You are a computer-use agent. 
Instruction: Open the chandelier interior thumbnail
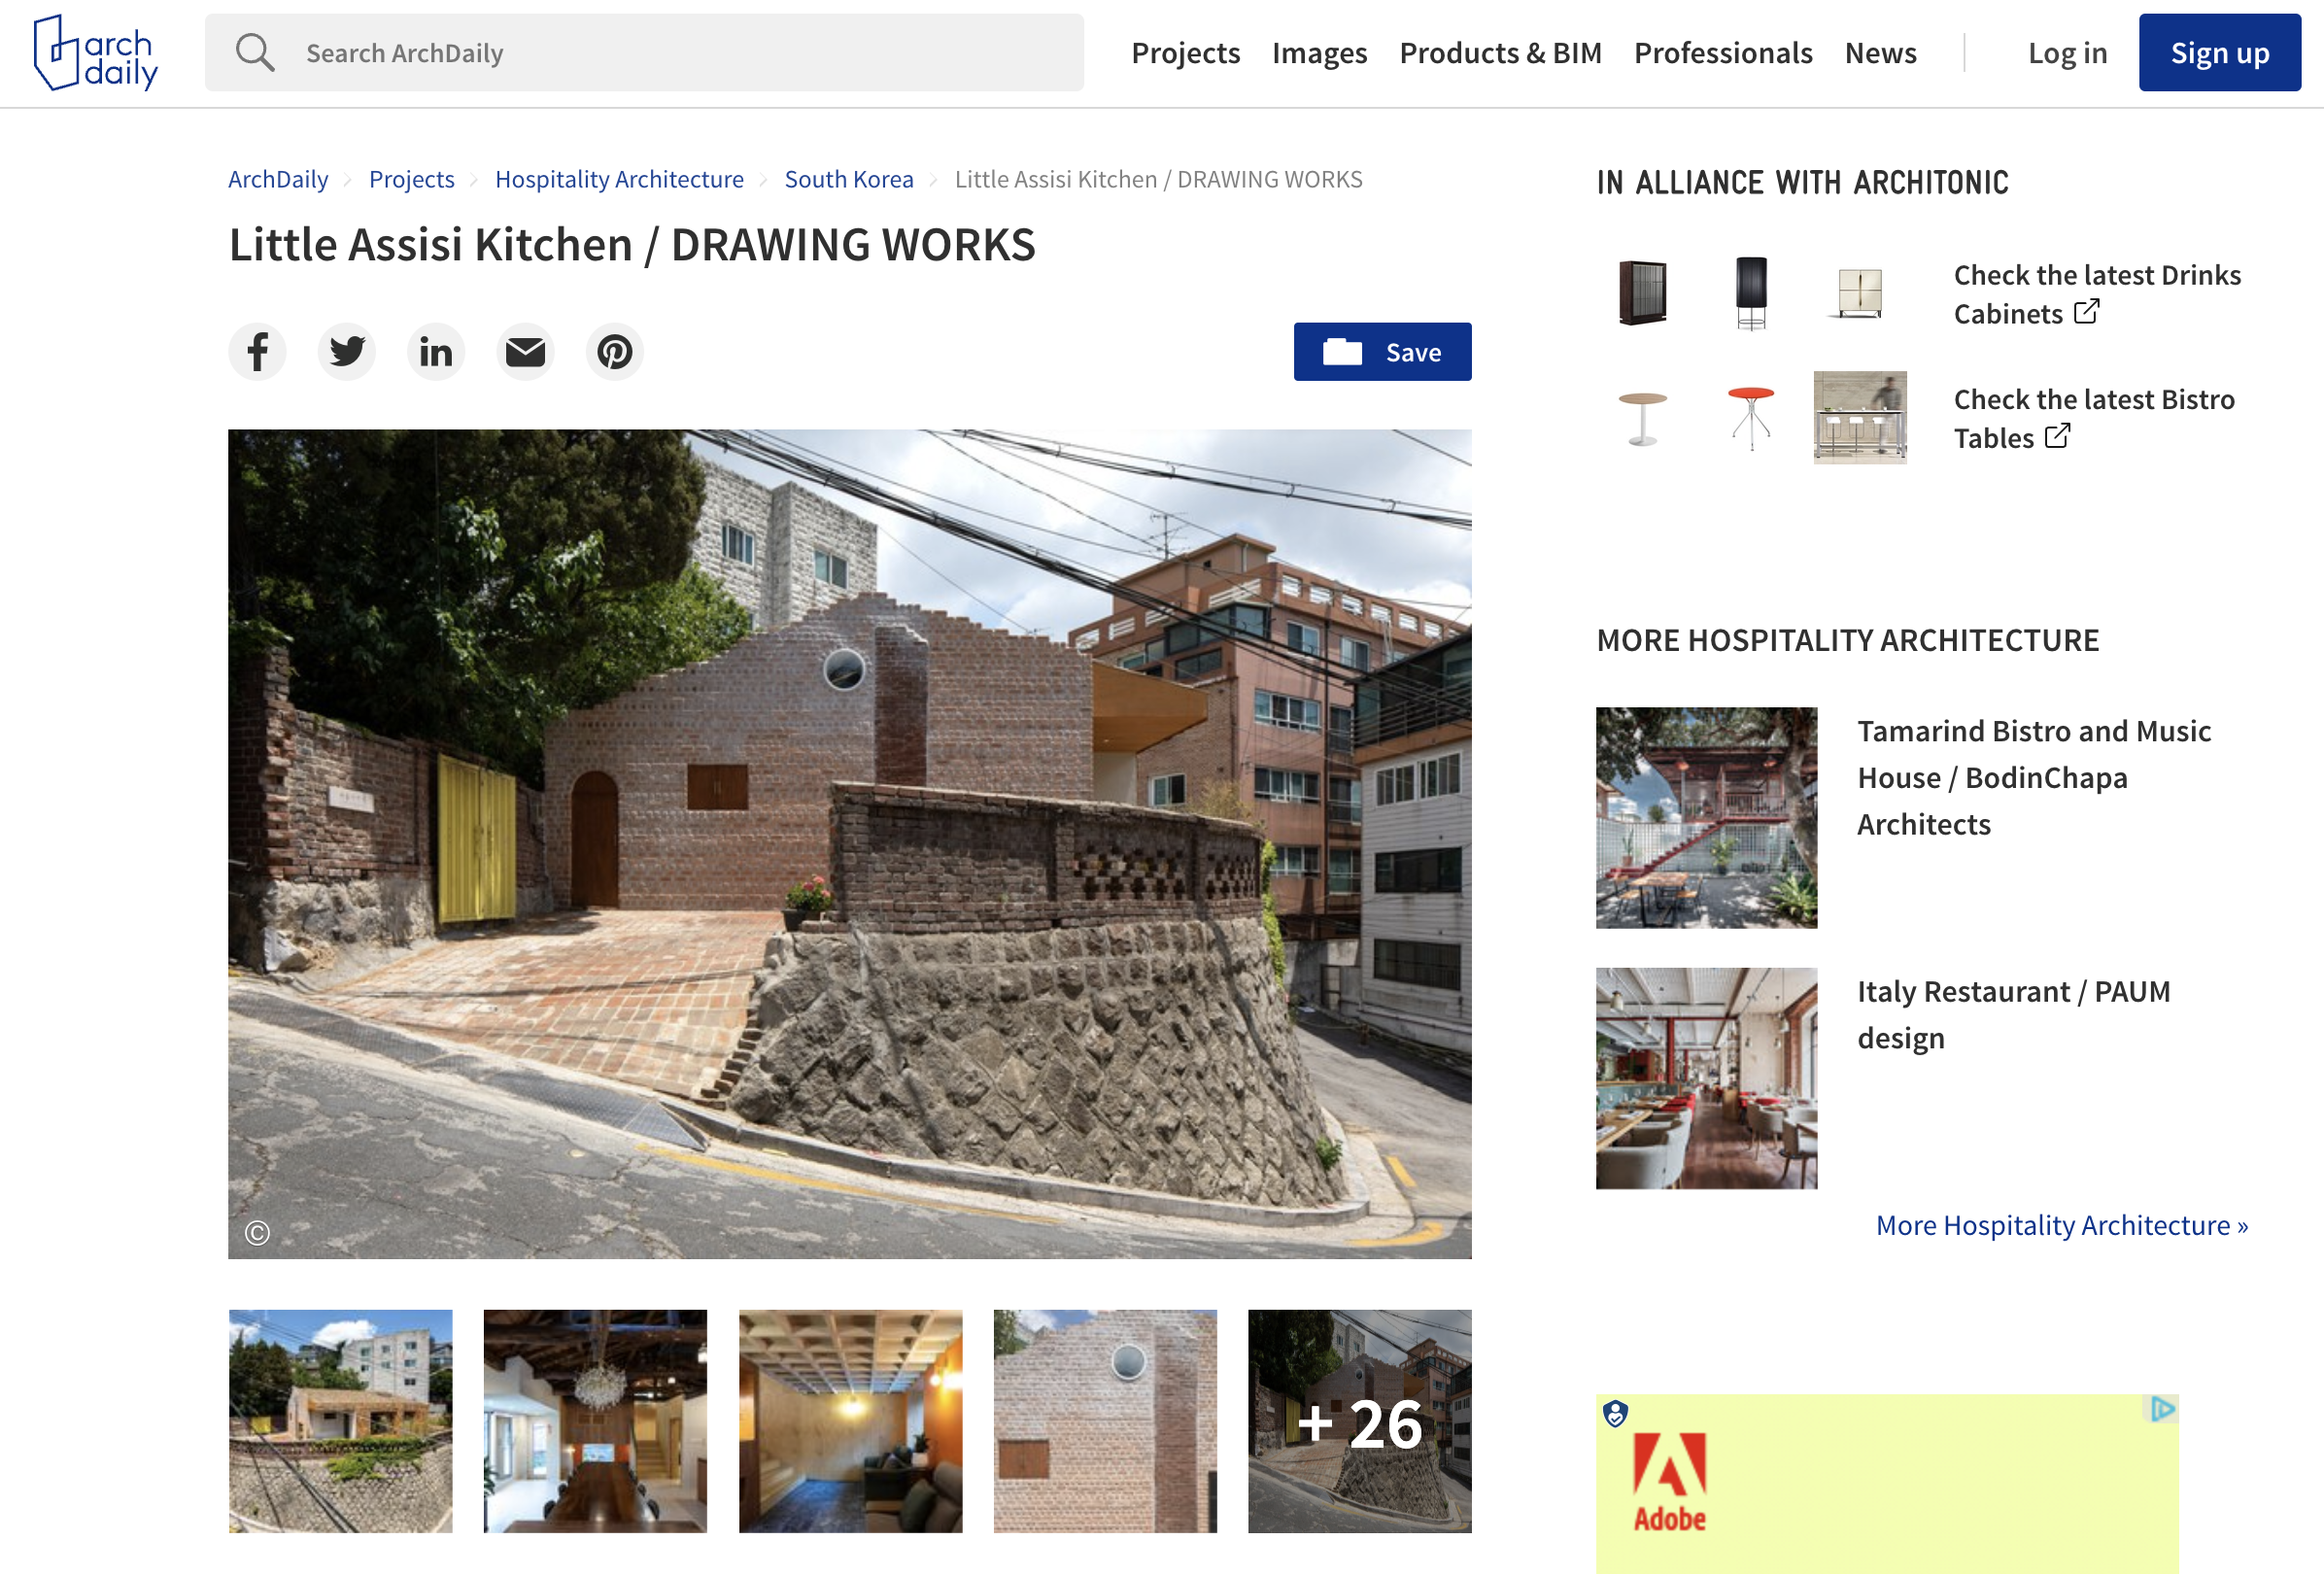595,1421
